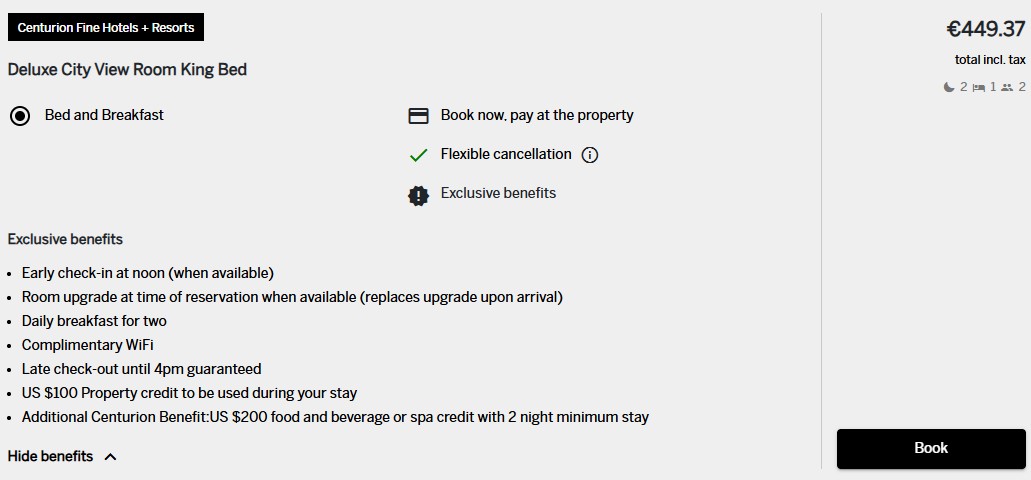Click the Late check-out until 4pm benefit

(141, 369)
